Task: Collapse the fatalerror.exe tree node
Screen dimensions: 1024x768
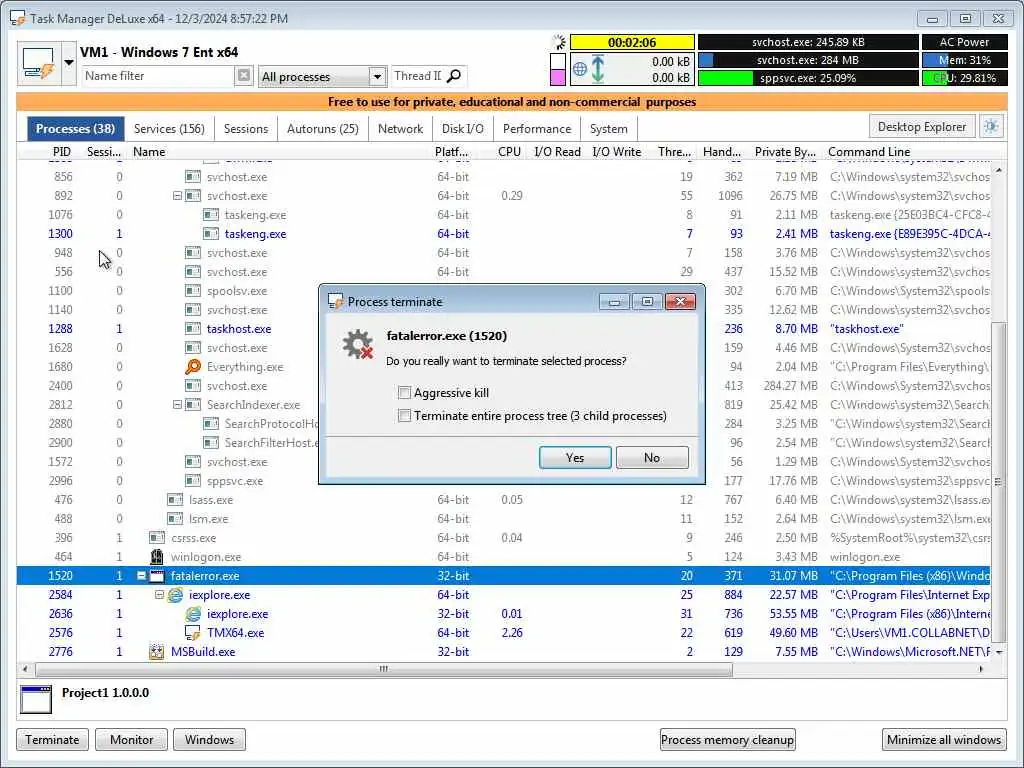Action: point(141,576)
